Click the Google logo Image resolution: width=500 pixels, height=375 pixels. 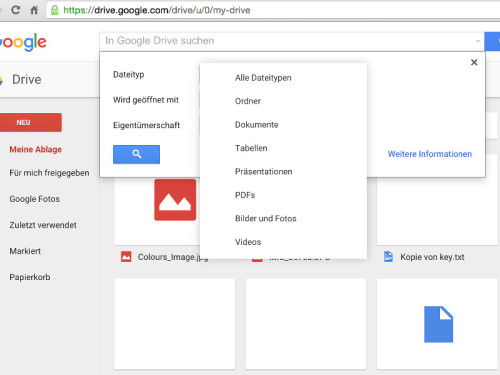[x=23, y=42]
